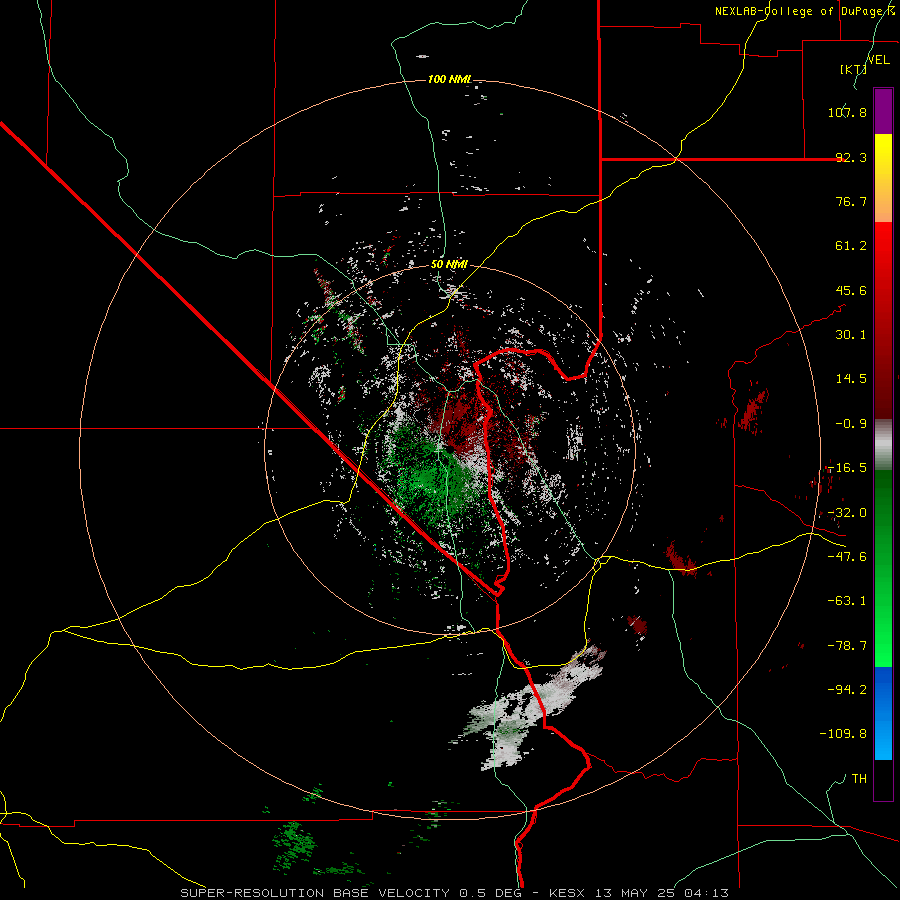Click the -47.6 scale value
The height and width of the screenshot is (900, 900).
pyautogui.click(x=847, y=557)
